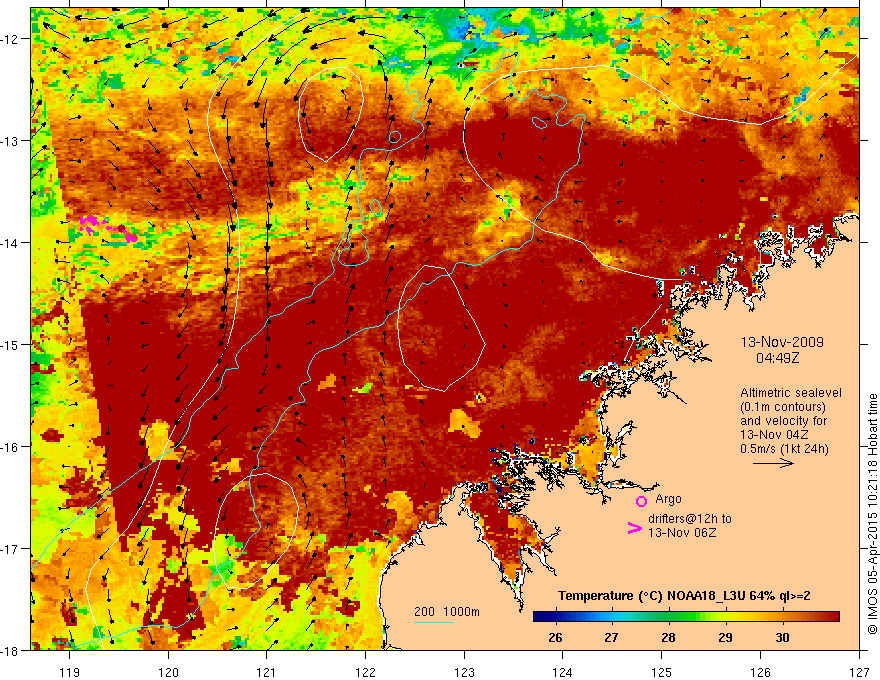Image resolution: width=880 pixels, height=680 pixels.
Task: Click the latitude axis label -13
Action: (x=10, y=141)
